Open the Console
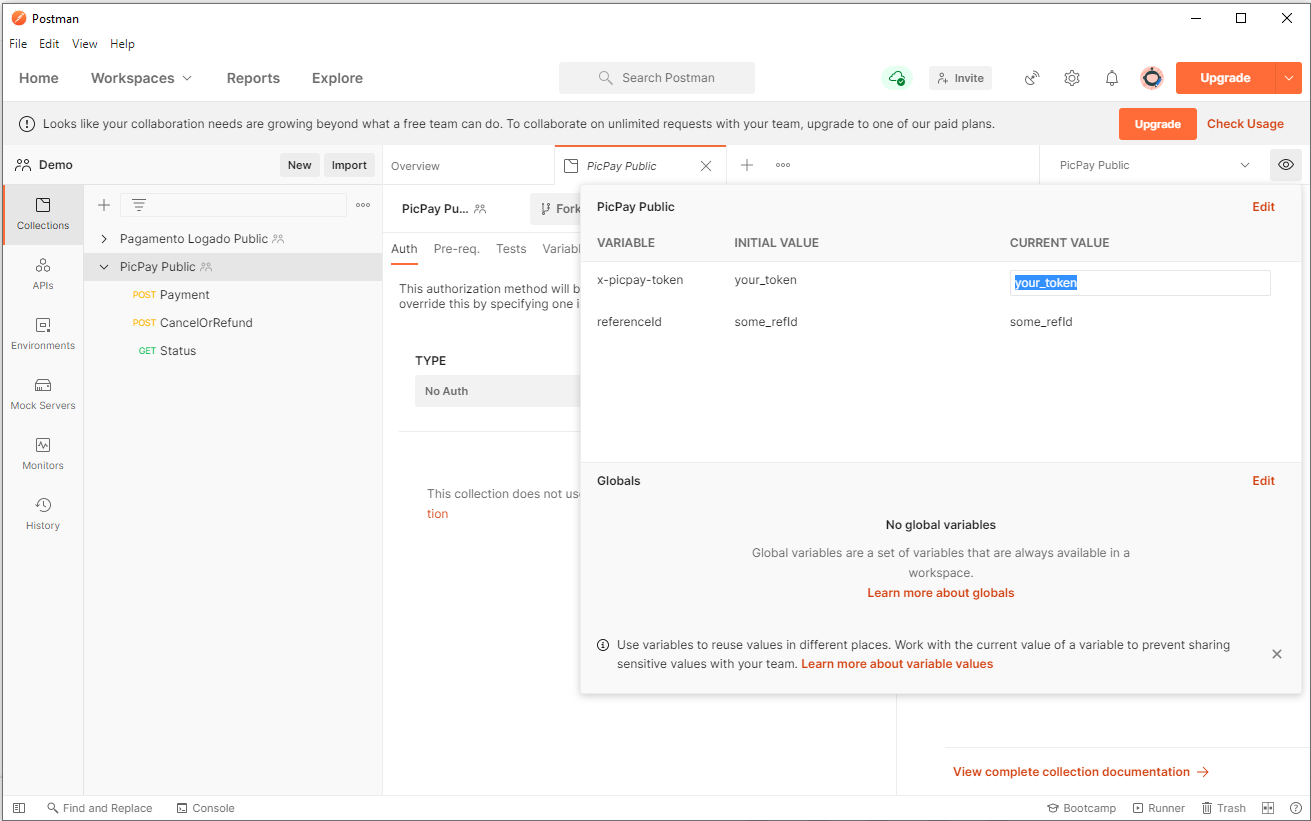The height and width of the screenshot is (821, 1311). pos(205,808)
